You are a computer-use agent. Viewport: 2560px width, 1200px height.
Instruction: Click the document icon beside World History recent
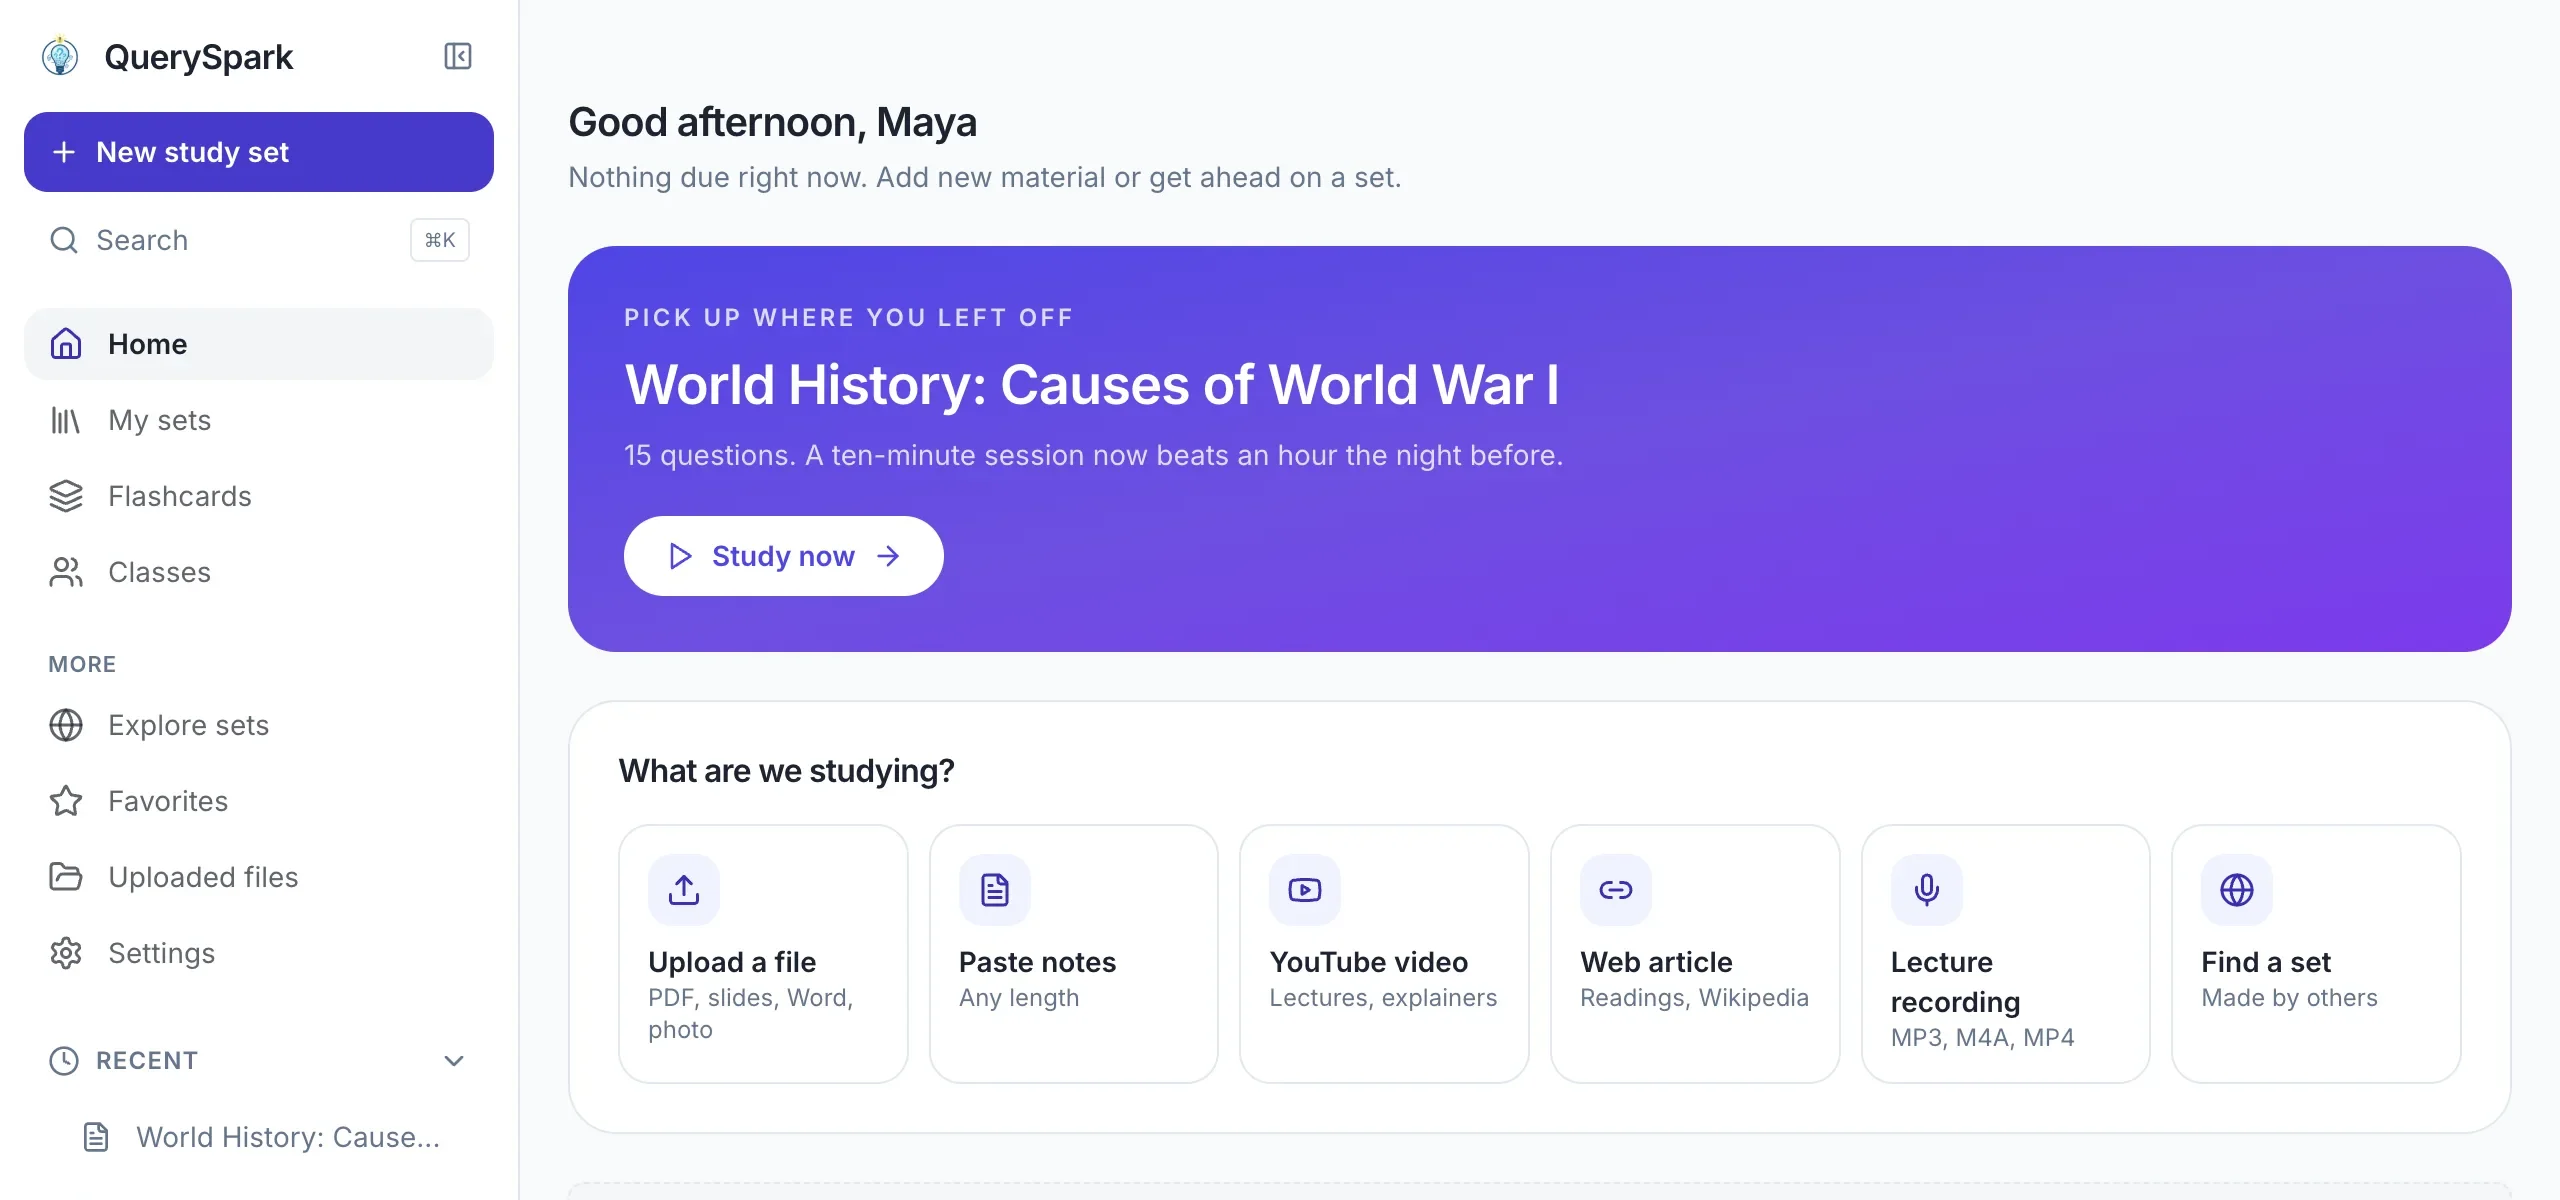click(x=96, y=1137)
